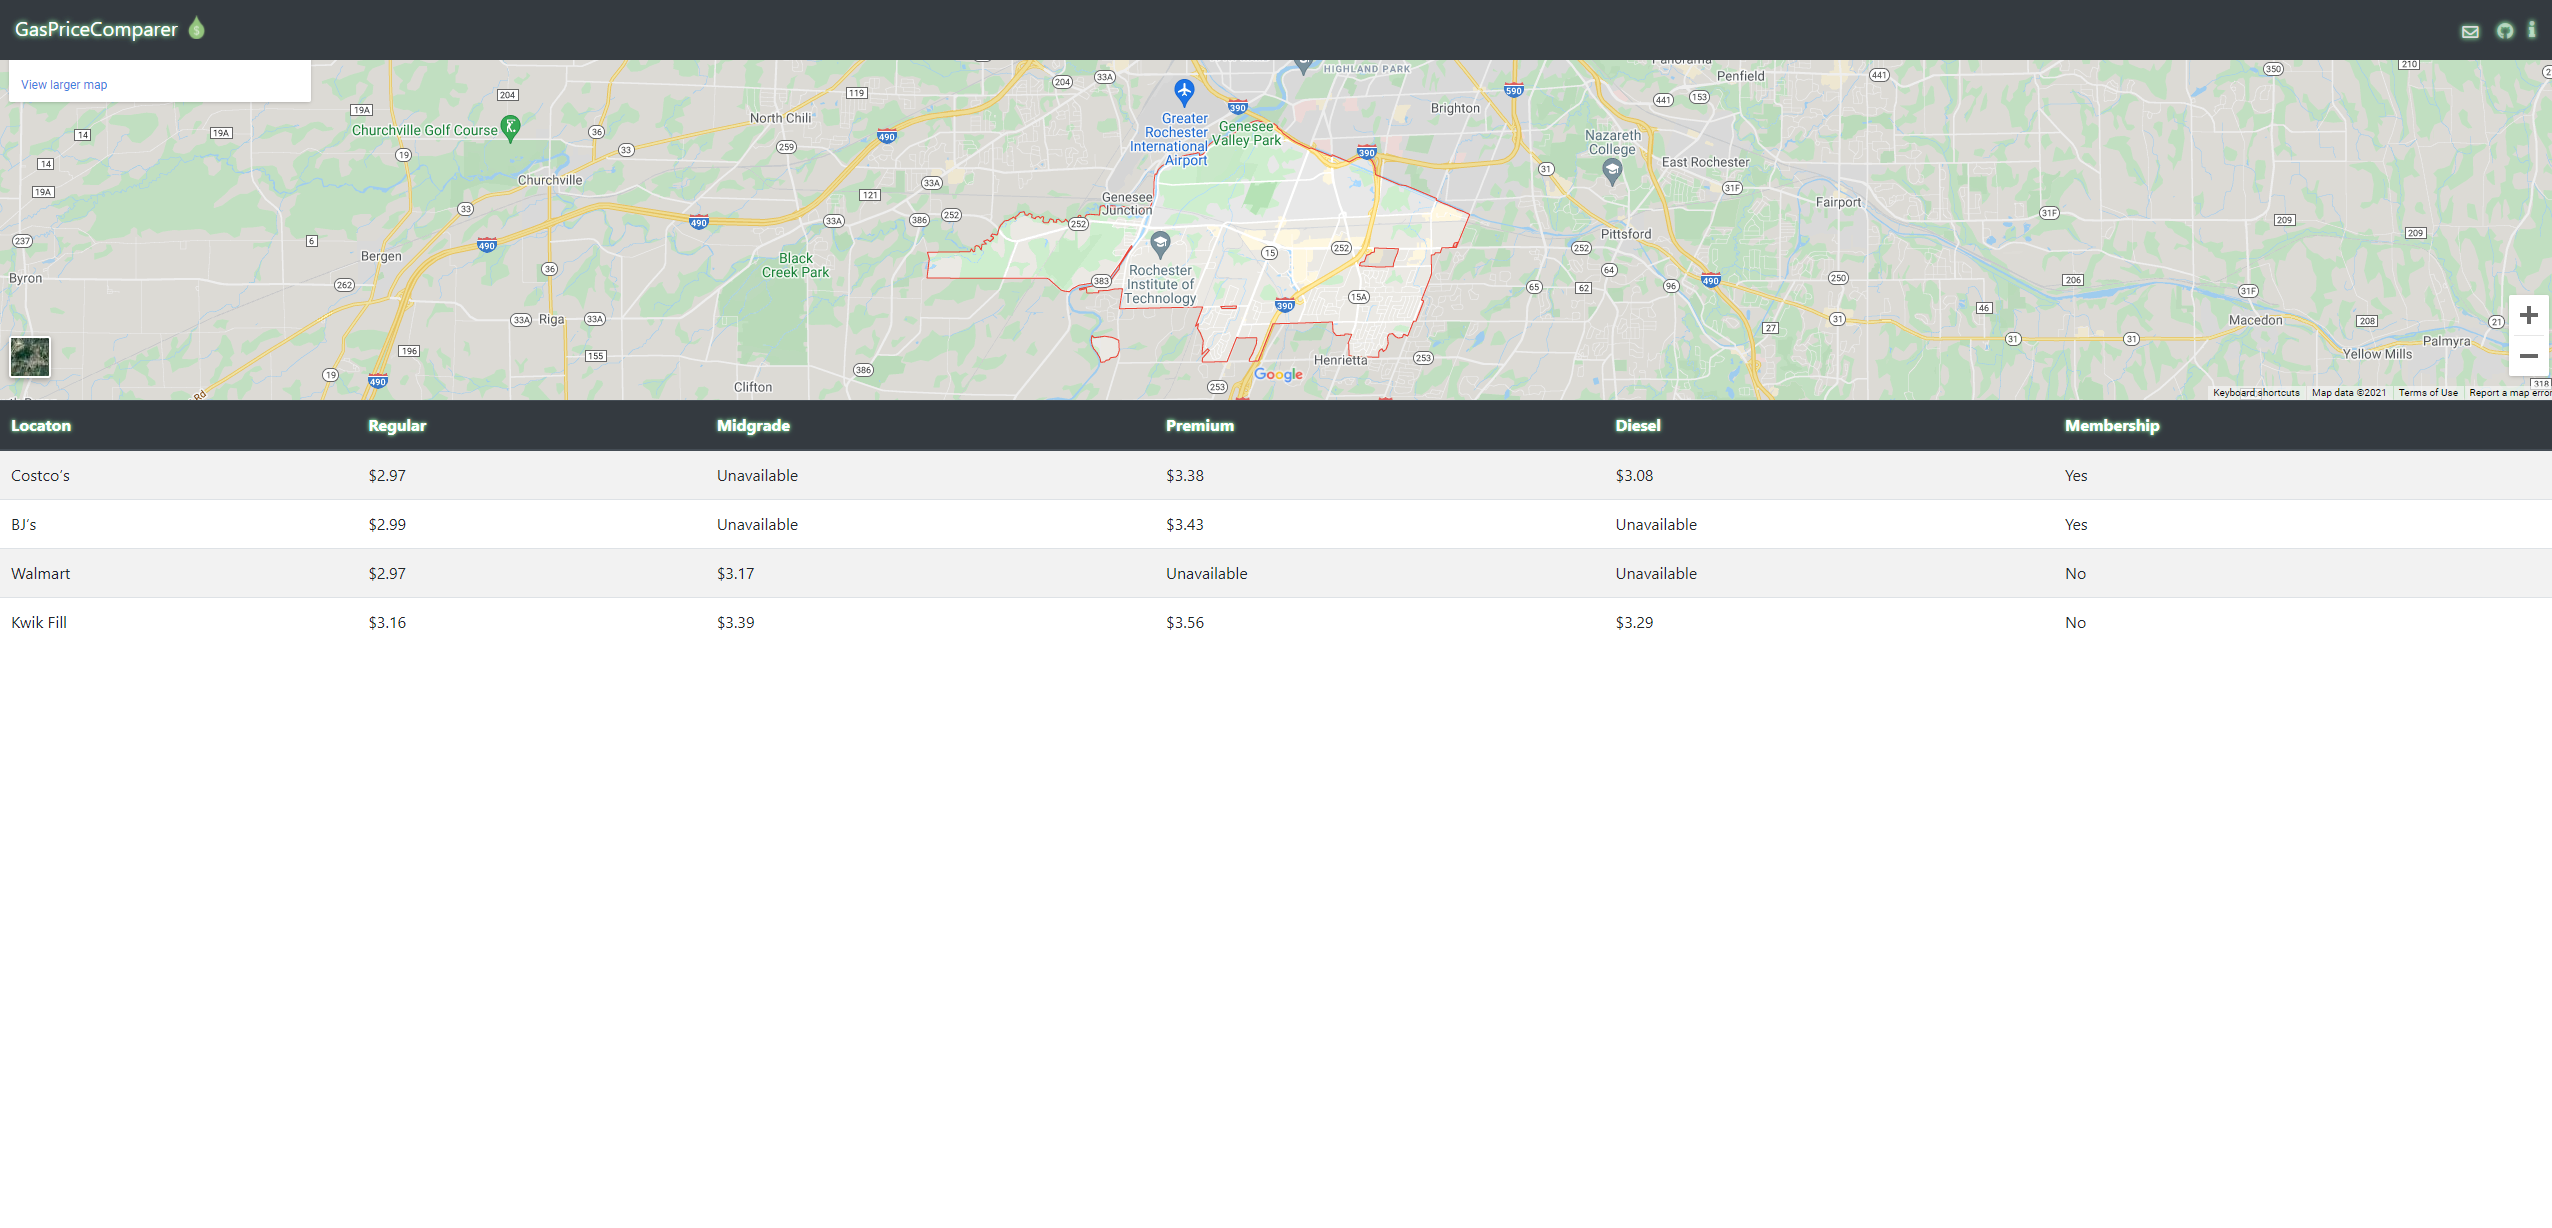Click the Churchville Golf Course marker
Screen dimensions: 2552x1228
tap(511, 127)
